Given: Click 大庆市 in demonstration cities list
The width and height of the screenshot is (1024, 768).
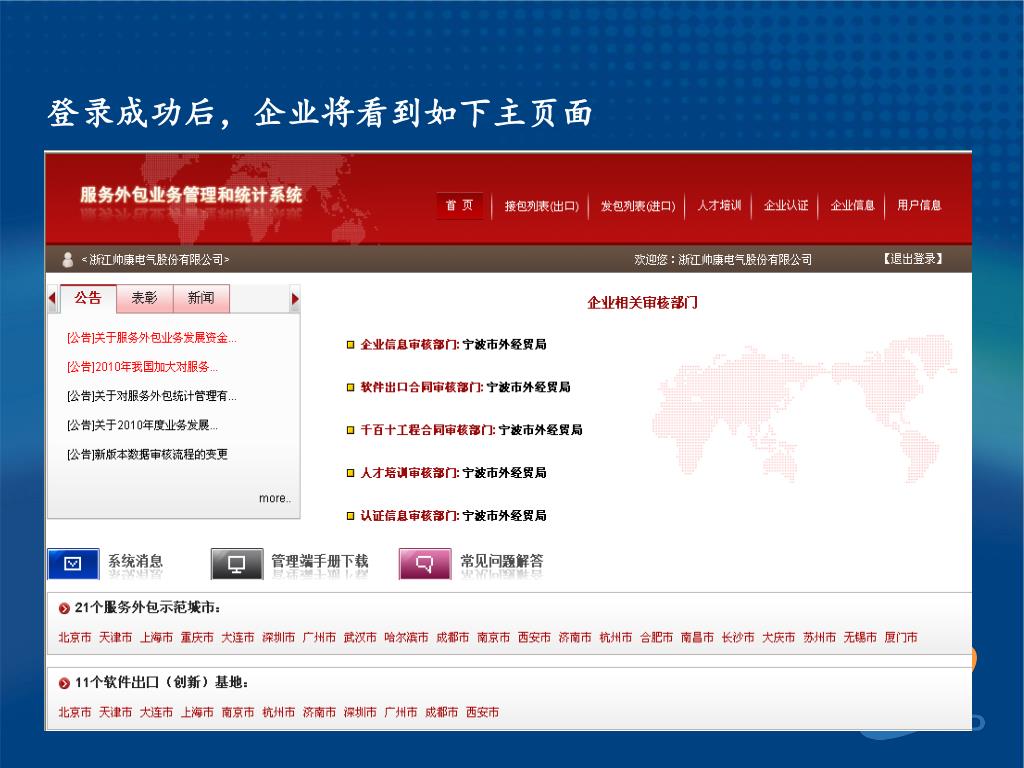Looking at the screenshot, I should (779, 637).
